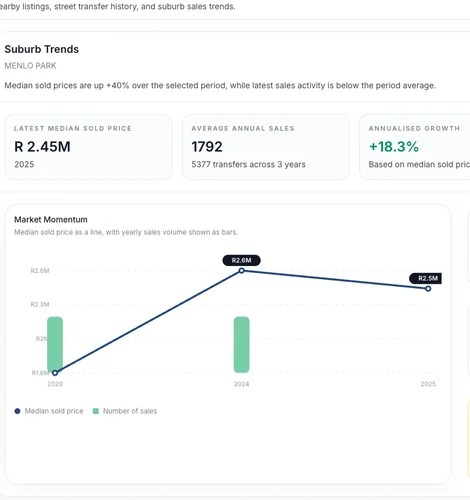The height and width of the screenshot is (500, 470).
Task: Click the dark blue Median sold price legend dot
Action: 17,411
